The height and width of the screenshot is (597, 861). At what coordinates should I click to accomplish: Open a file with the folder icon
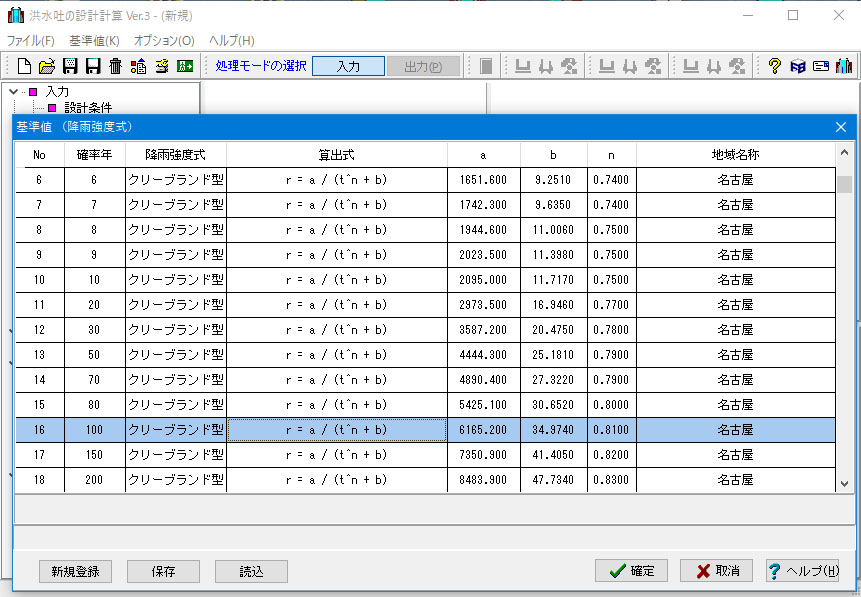click(47, 66)
